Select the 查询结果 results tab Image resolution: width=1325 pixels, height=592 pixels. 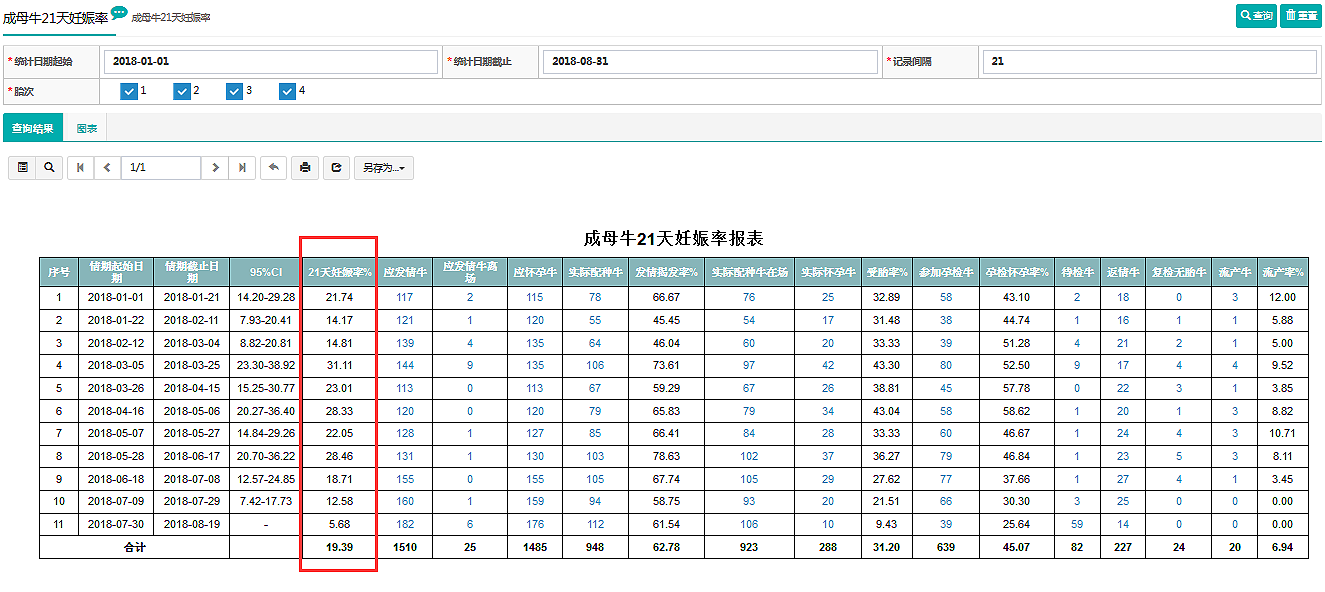coord(33,128)
